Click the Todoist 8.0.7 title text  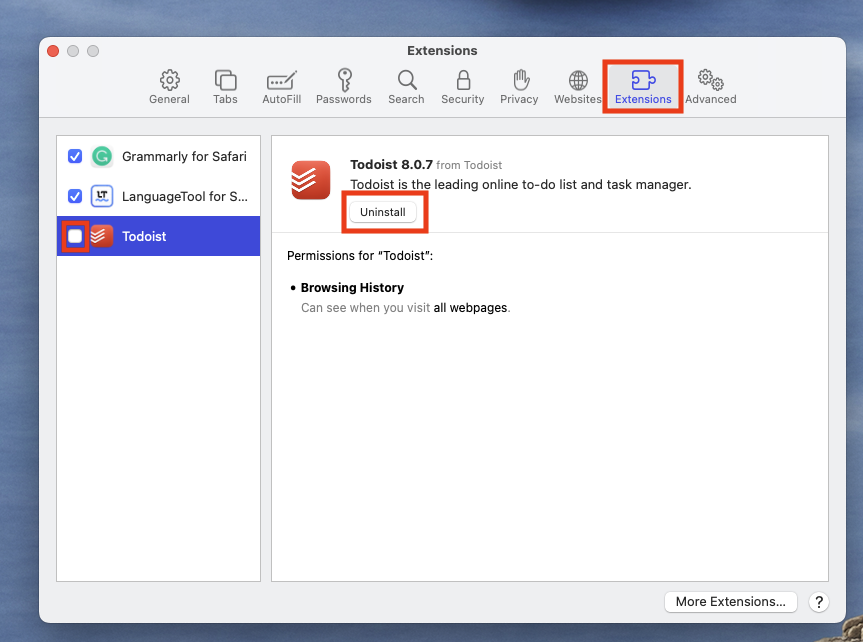click(x=391, y=165)
